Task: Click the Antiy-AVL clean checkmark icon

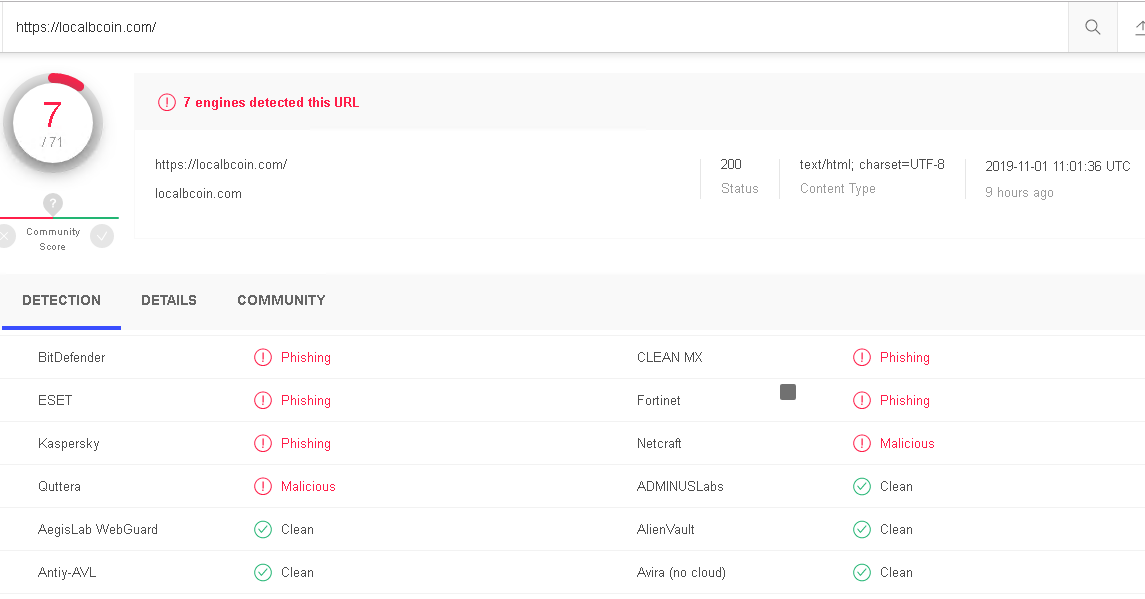Action: click(x=263, y=573)
